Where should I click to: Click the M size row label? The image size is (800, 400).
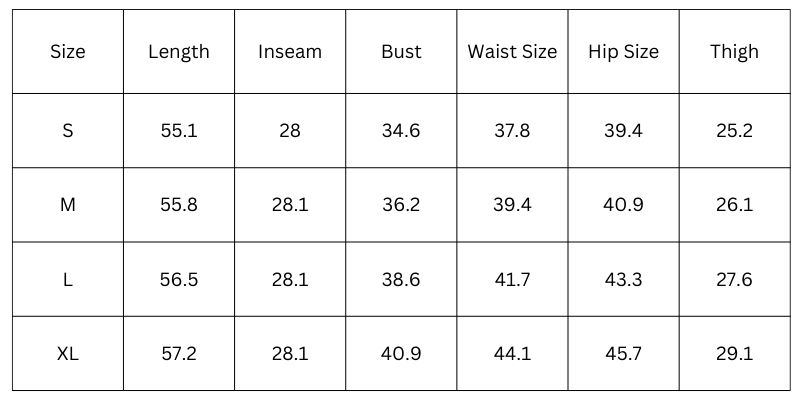point(68,205)
